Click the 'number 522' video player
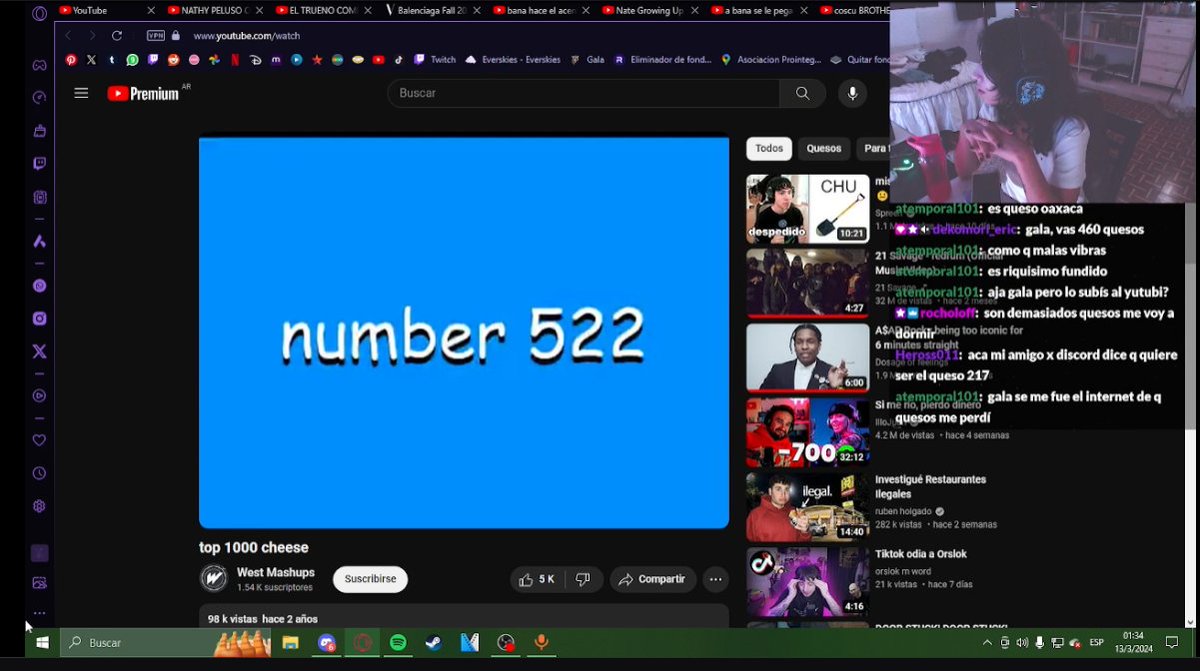This screenshot has width=1200, height=671. point(464,332)
